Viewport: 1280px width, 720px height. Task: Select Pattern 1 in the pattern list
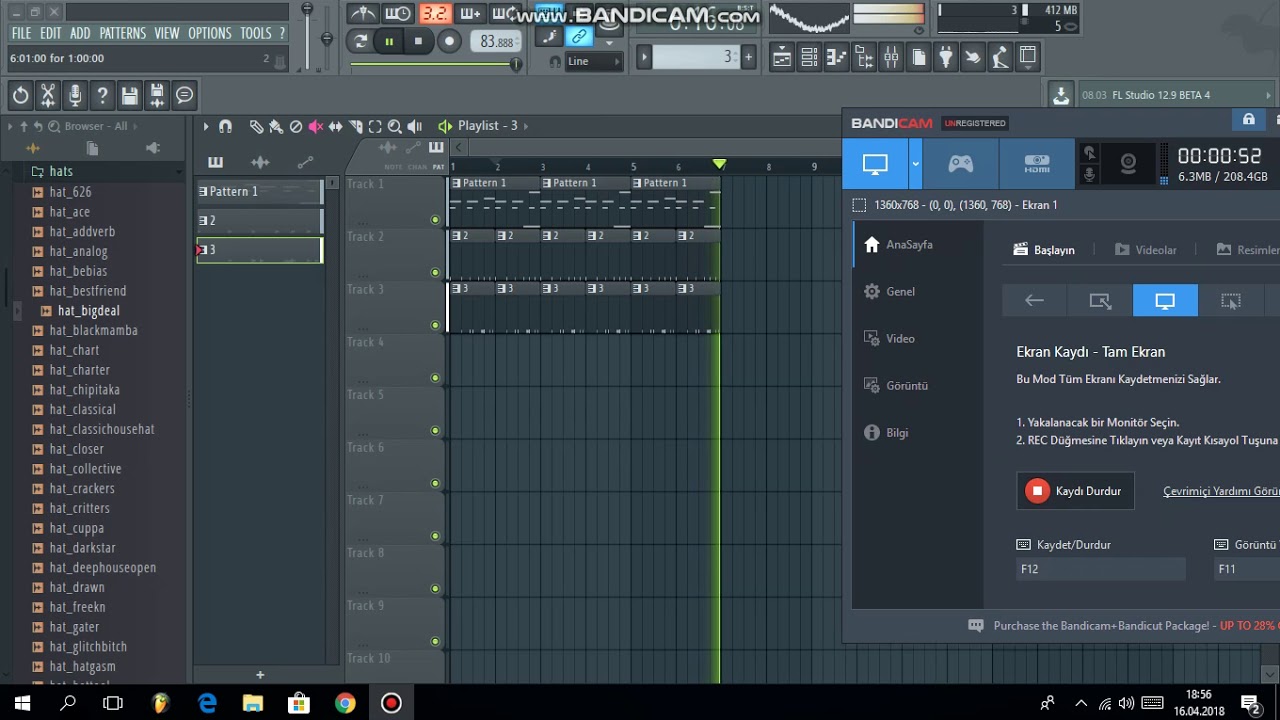(x=259, y=191)
